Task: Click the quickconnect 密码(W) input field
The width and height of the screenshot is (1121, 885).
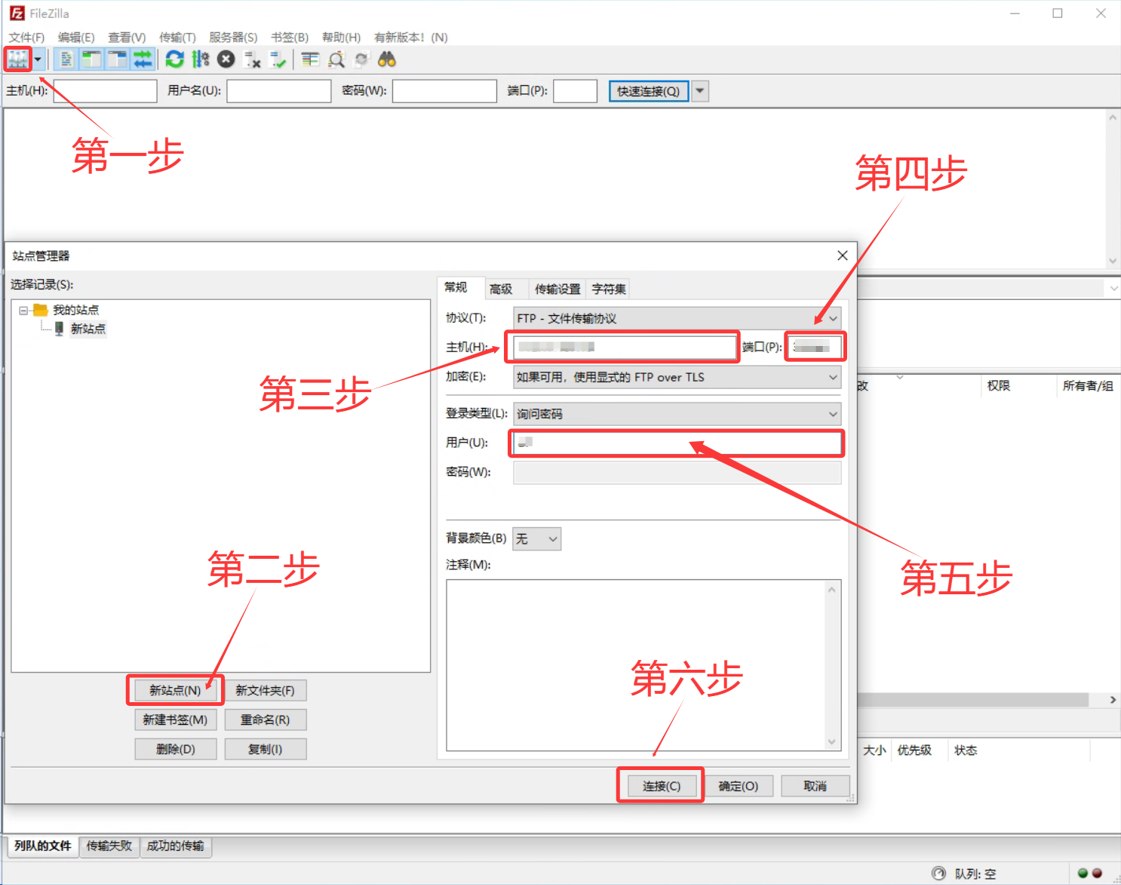Action: 444,91
